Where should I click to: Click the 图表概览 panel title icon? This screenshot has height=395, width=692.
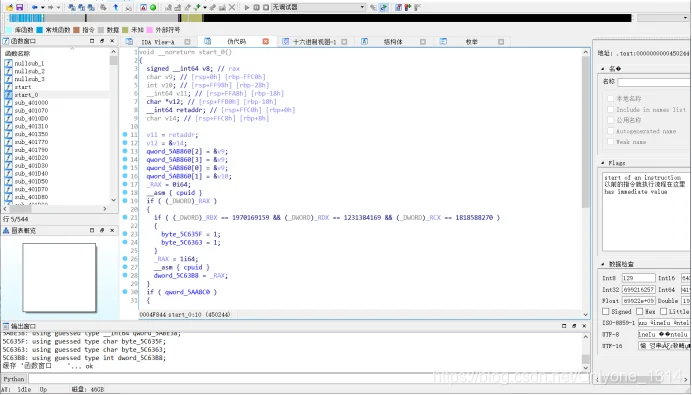(6, 230)
